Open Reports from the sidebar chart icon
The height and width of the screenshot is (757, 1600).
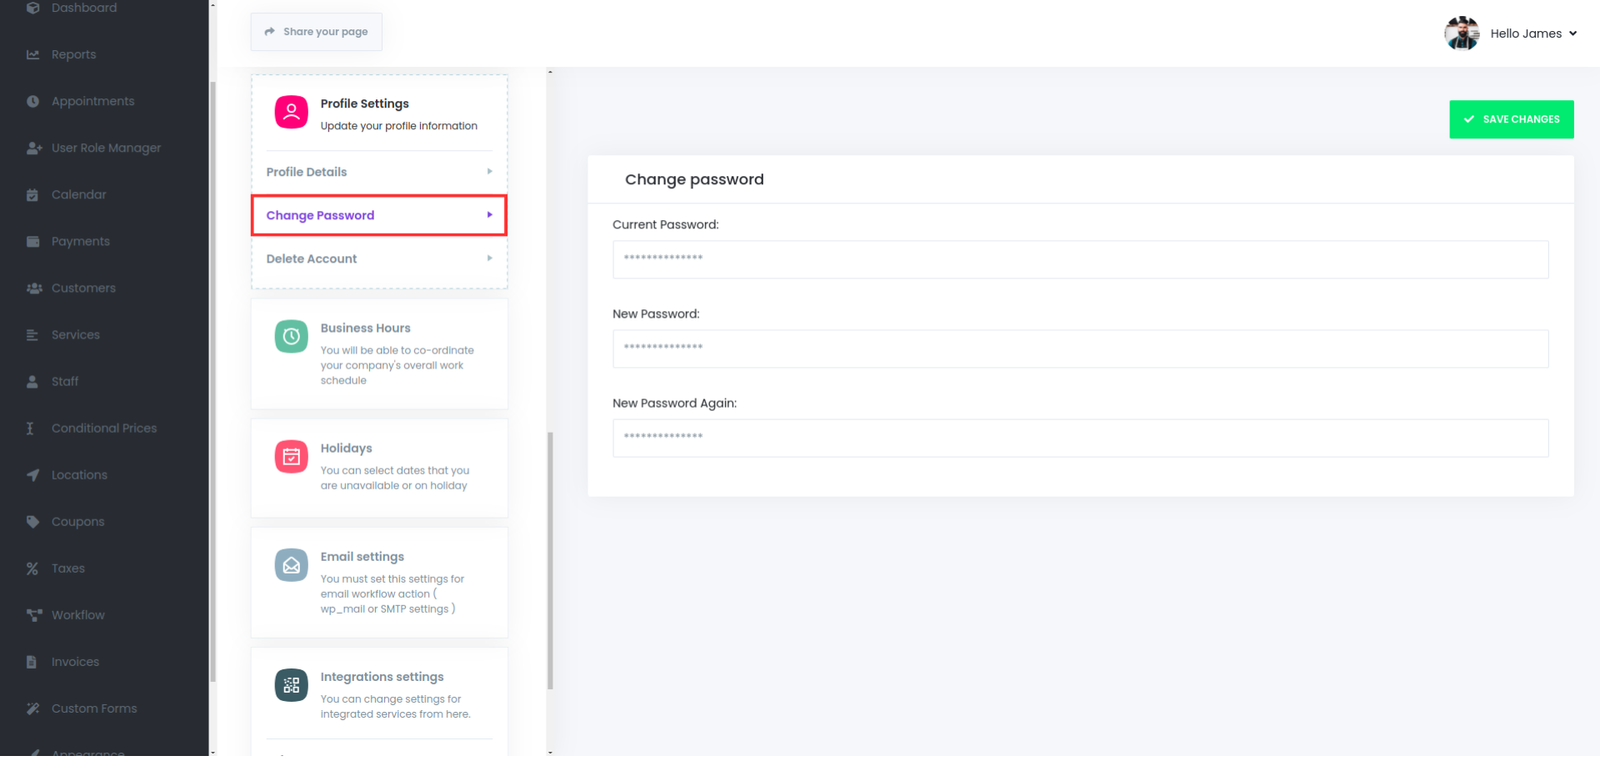point(33,55)
